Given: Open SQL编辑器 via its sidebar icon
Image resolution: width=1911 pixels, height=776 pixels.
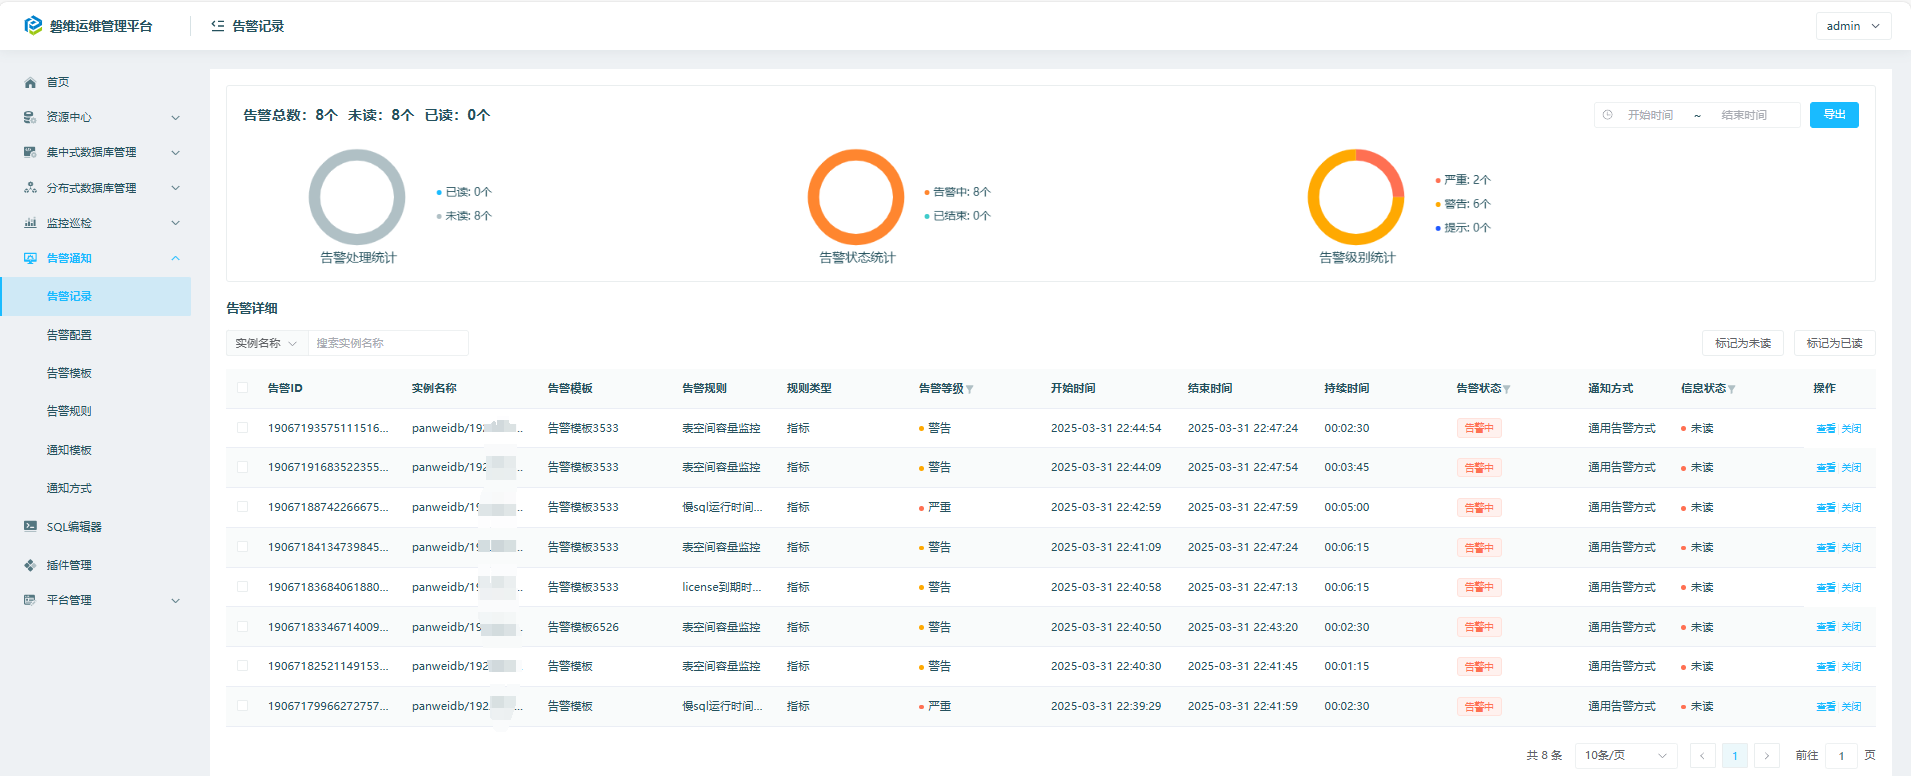Looking at the screenshot, I should (x=30, y=526).
